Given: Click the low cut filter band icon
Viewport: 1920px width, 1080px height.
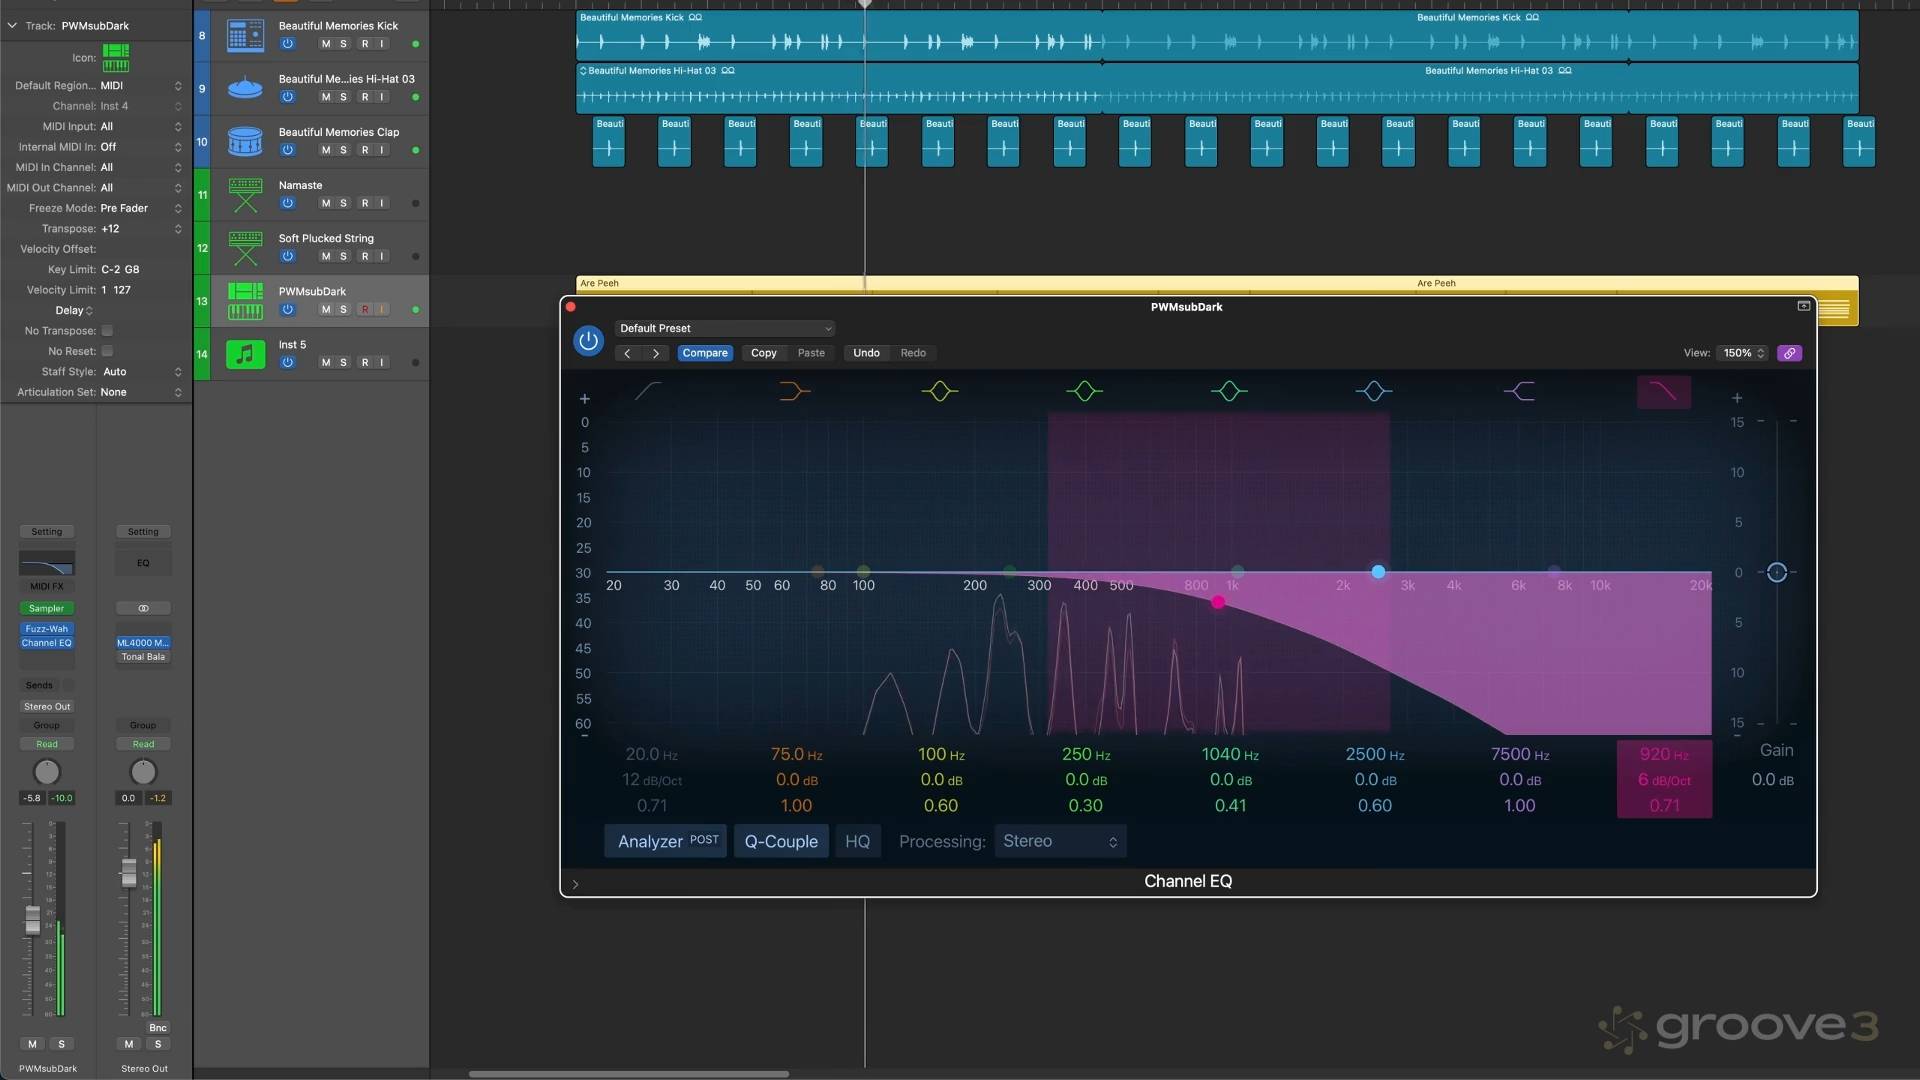Looking at the screenshot, I should pos(648,391).
